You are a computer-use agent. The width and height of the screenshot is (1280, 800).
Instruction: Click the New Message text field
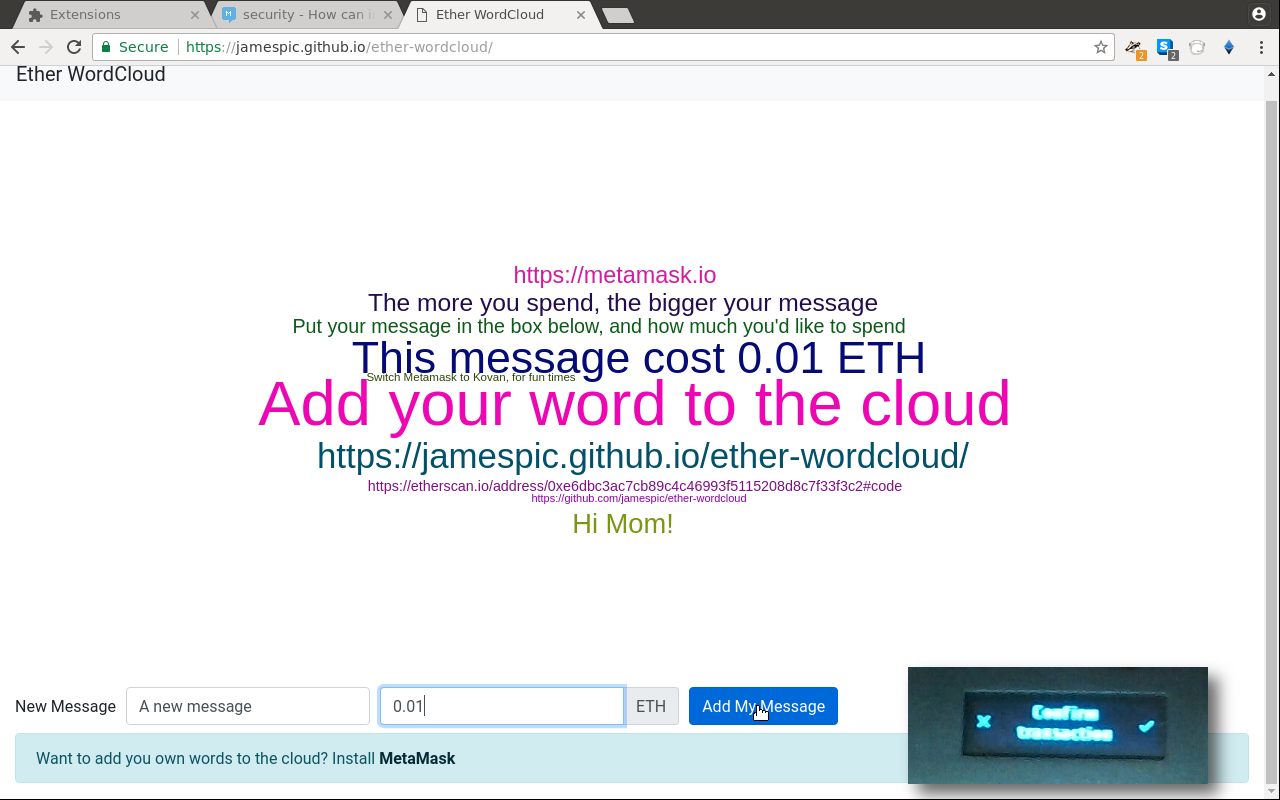click(248, 706)
